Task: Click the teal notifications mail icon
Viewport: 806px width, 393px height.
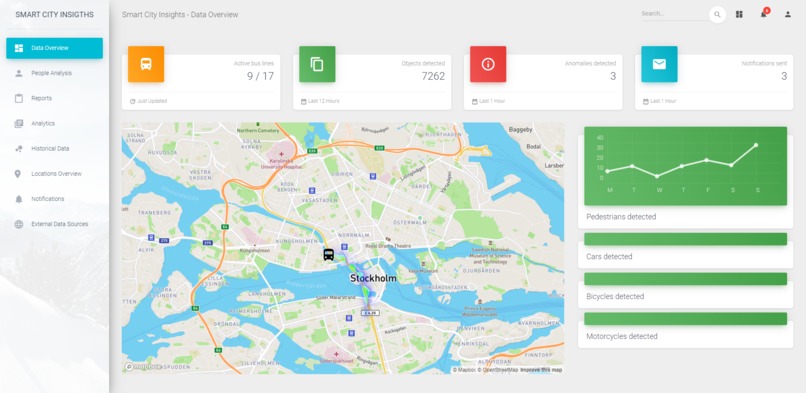Action: [x=659, y=64]
